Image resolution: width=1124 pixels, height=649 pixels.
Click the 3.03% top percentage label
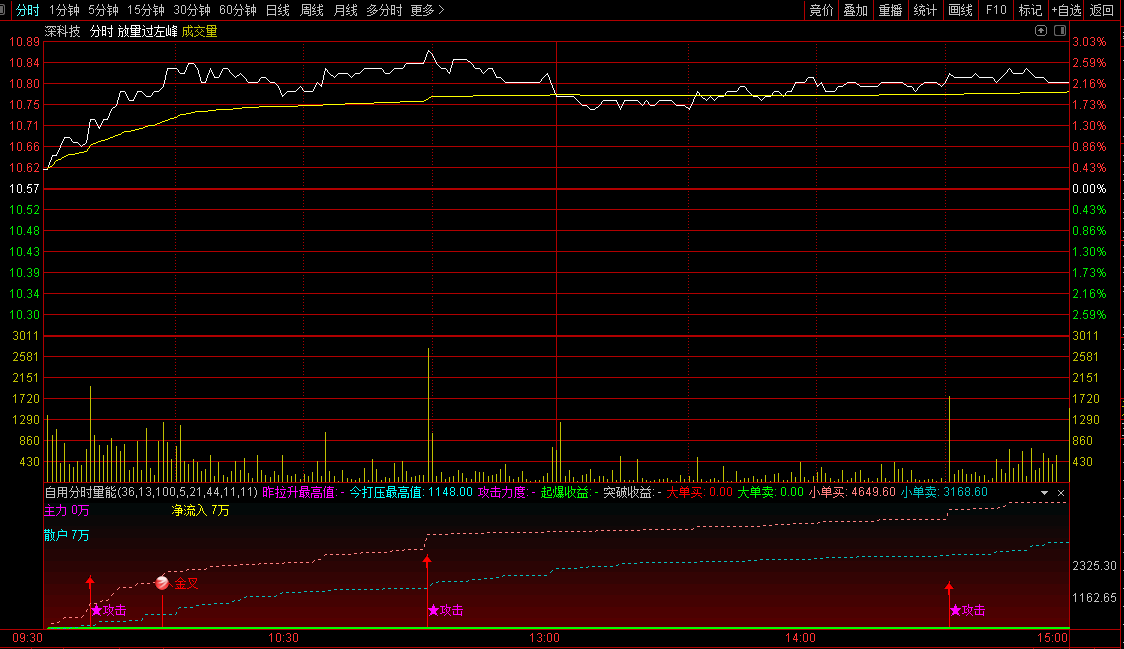point(1090,42)
